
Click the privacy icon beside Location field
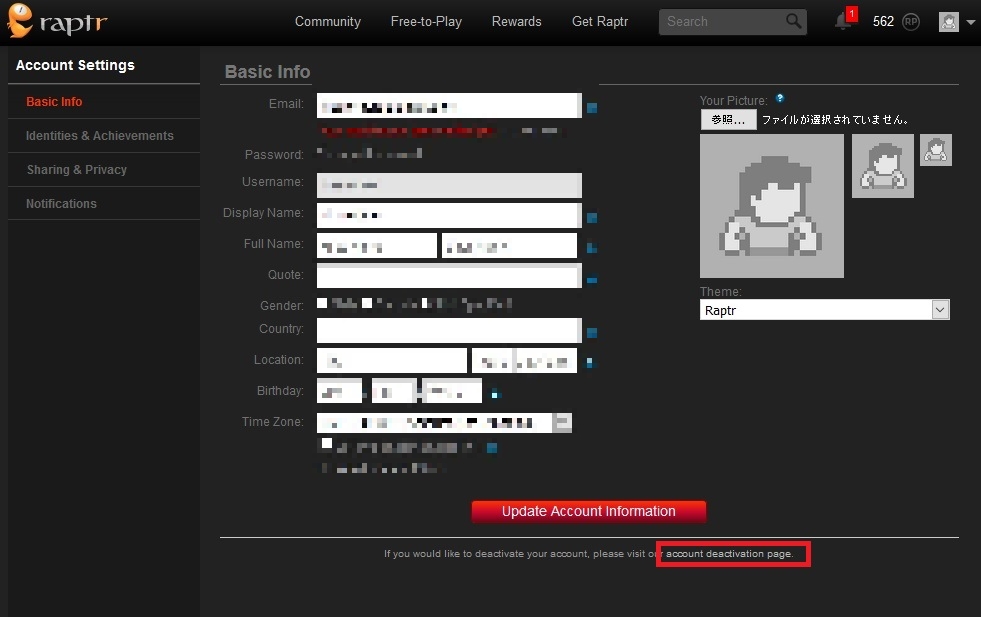point(589,362)
